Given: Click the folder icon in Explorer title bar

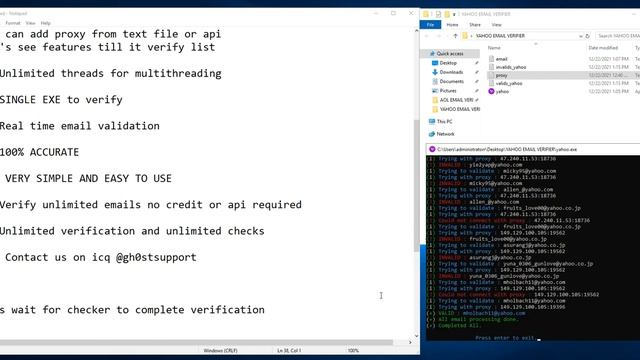Looking at the screenshot, I should (x=426, y=14).
